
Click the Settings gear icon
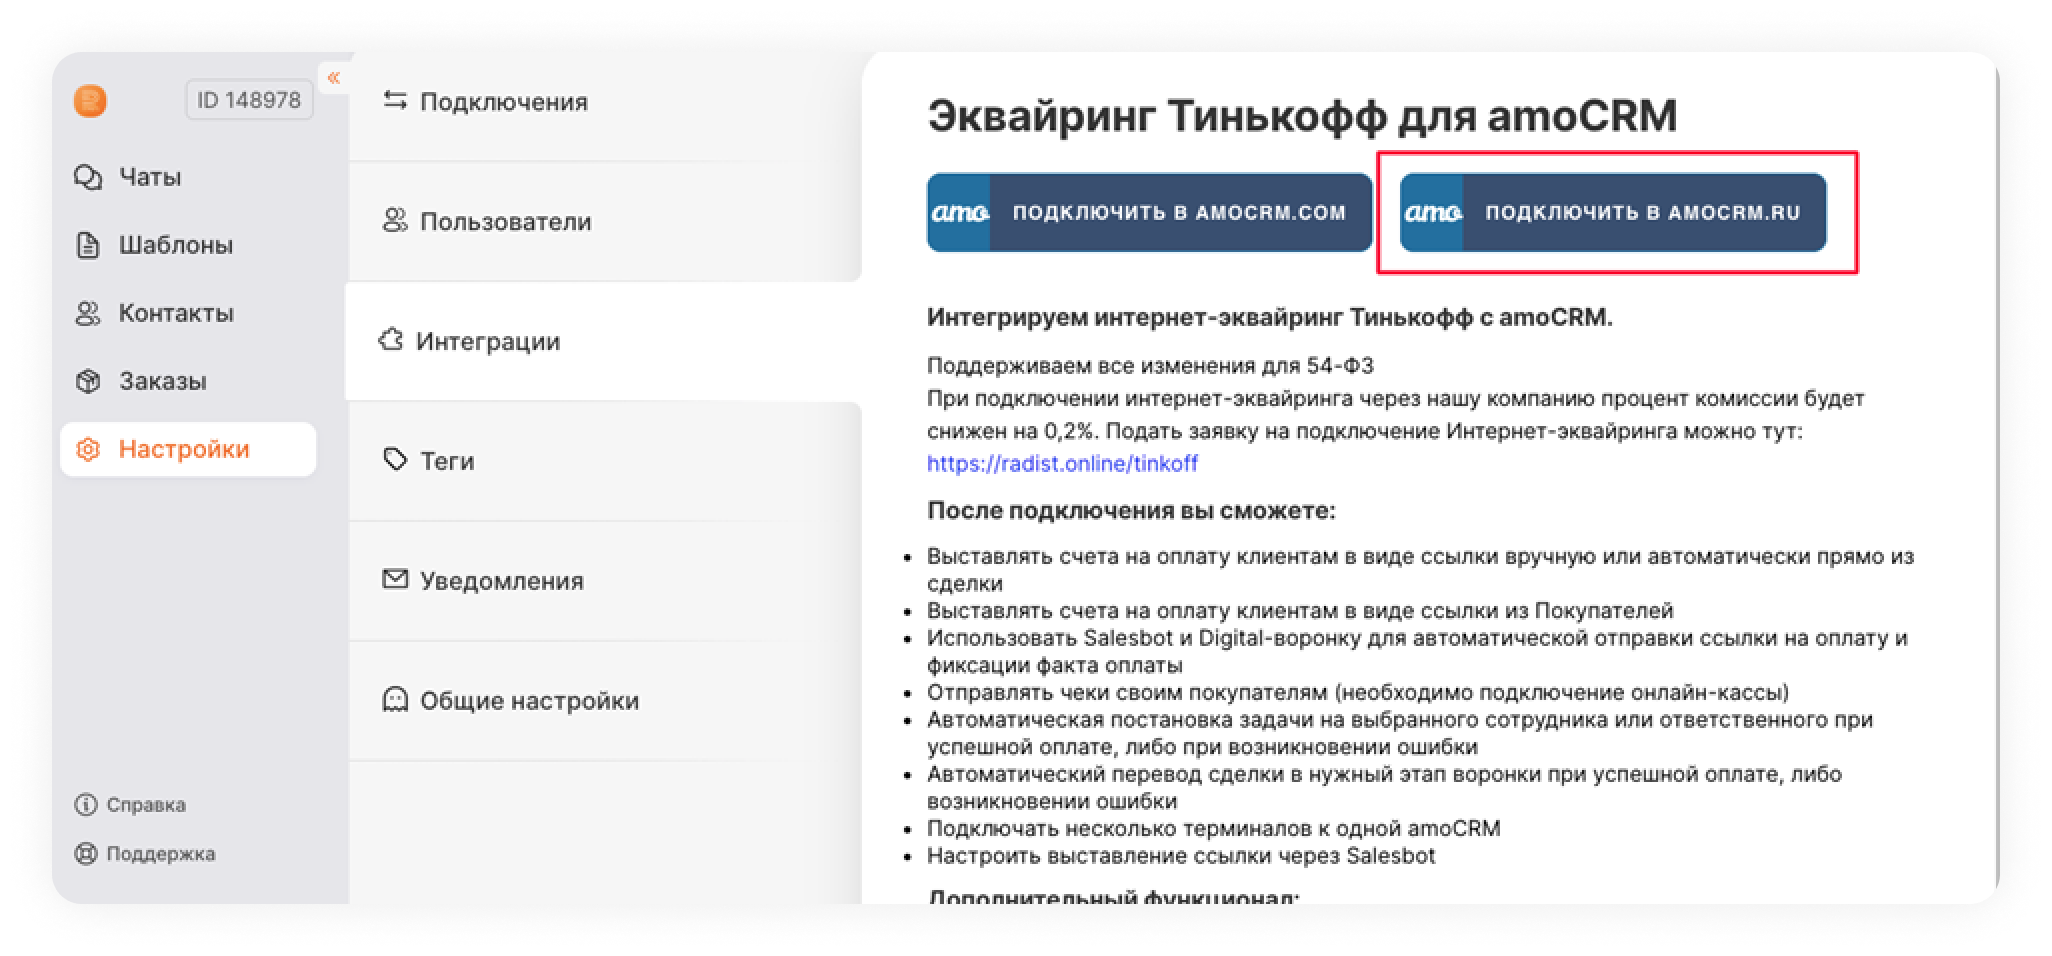88,449
